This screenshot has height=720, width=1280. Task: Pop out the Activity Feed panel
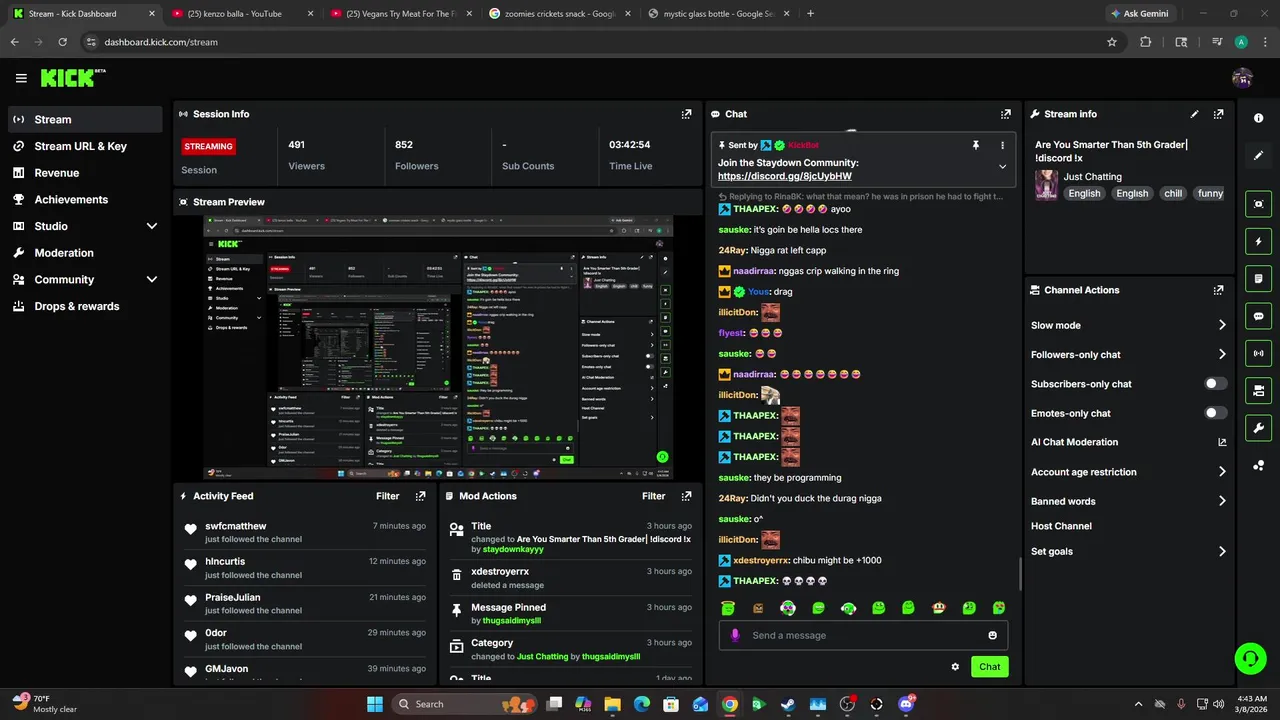[420, 496]
